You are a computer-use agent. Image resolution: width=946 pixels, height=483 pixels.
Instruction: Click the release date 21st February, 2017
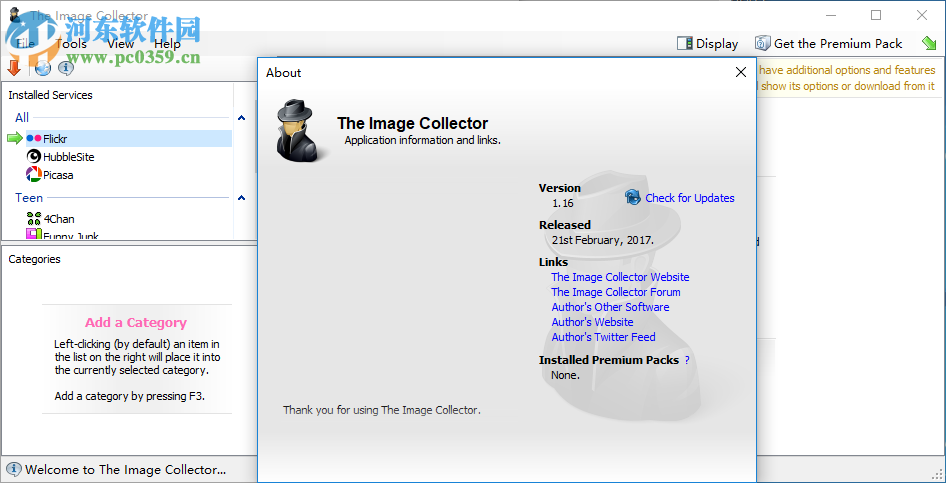click(x=603, y=240)
